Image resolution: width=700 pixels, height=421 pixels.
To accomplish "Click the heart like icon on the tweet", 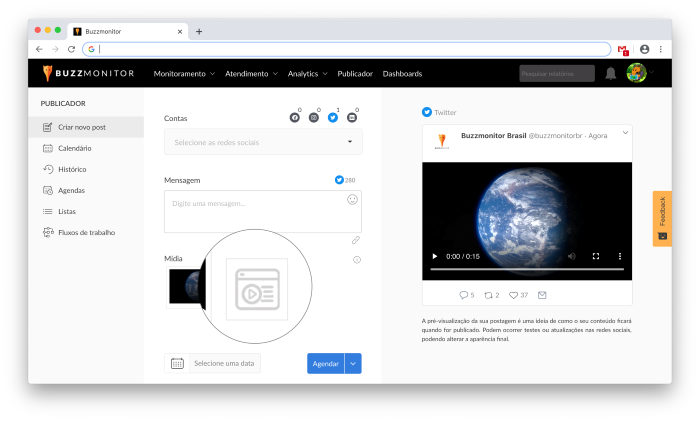I will coord(513,295).
